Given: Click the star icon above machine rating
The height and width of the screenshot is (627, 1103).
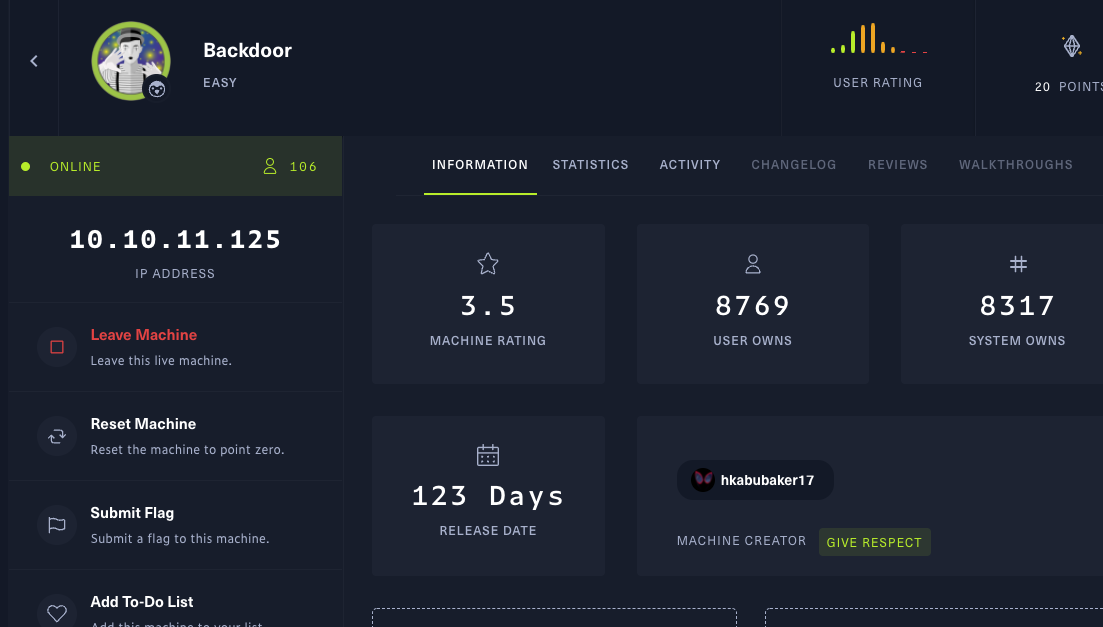Looking at the screenshot, I should (x=487, y=264).
